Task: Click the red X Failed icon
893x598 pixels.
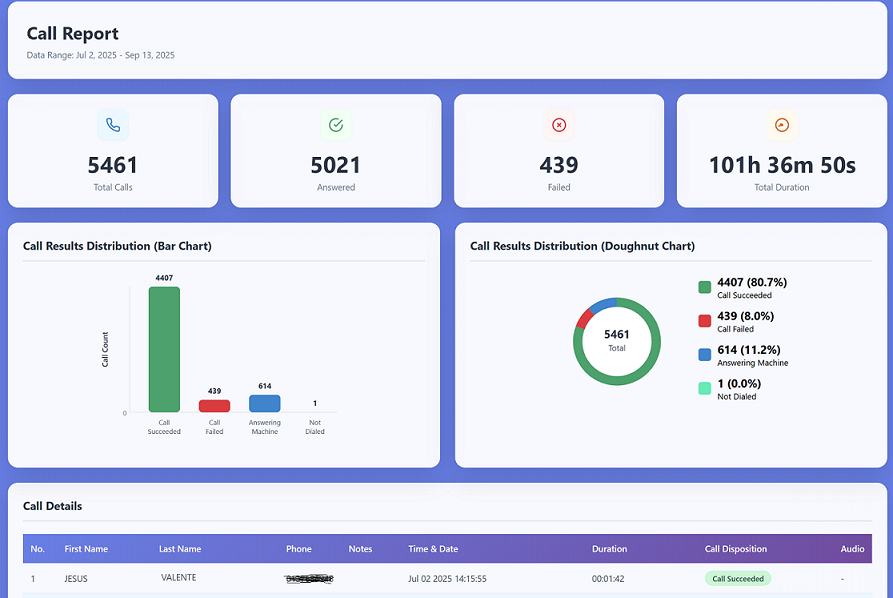Action: (559, 125)
